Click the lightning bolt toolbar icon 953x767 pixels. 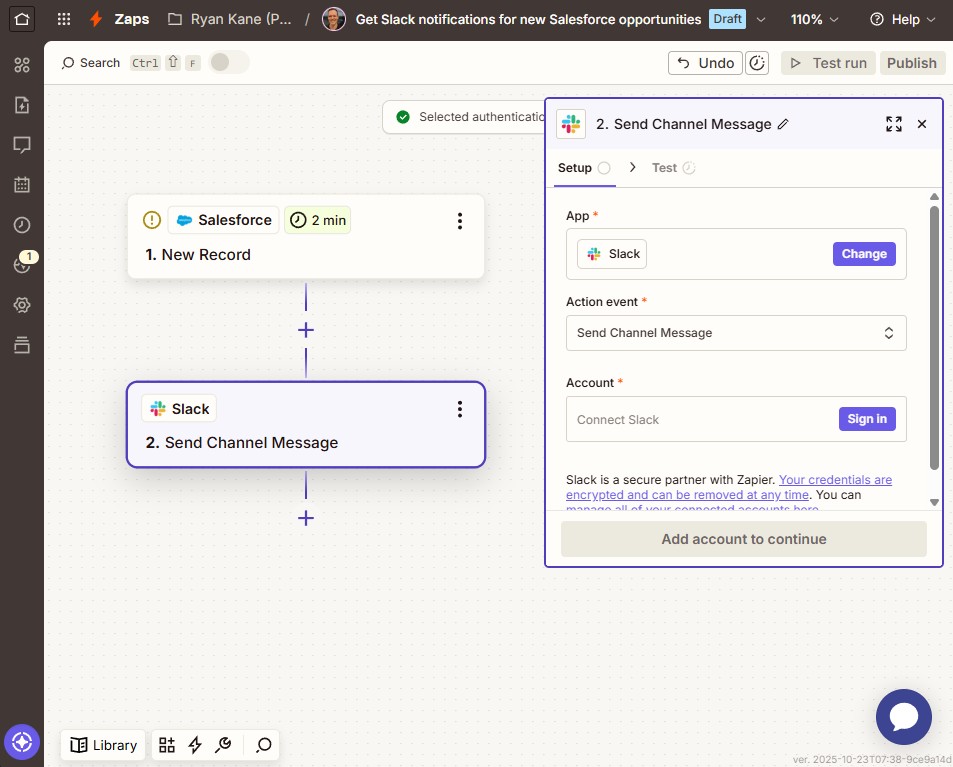pyautogui.click(x=194, y=745)
